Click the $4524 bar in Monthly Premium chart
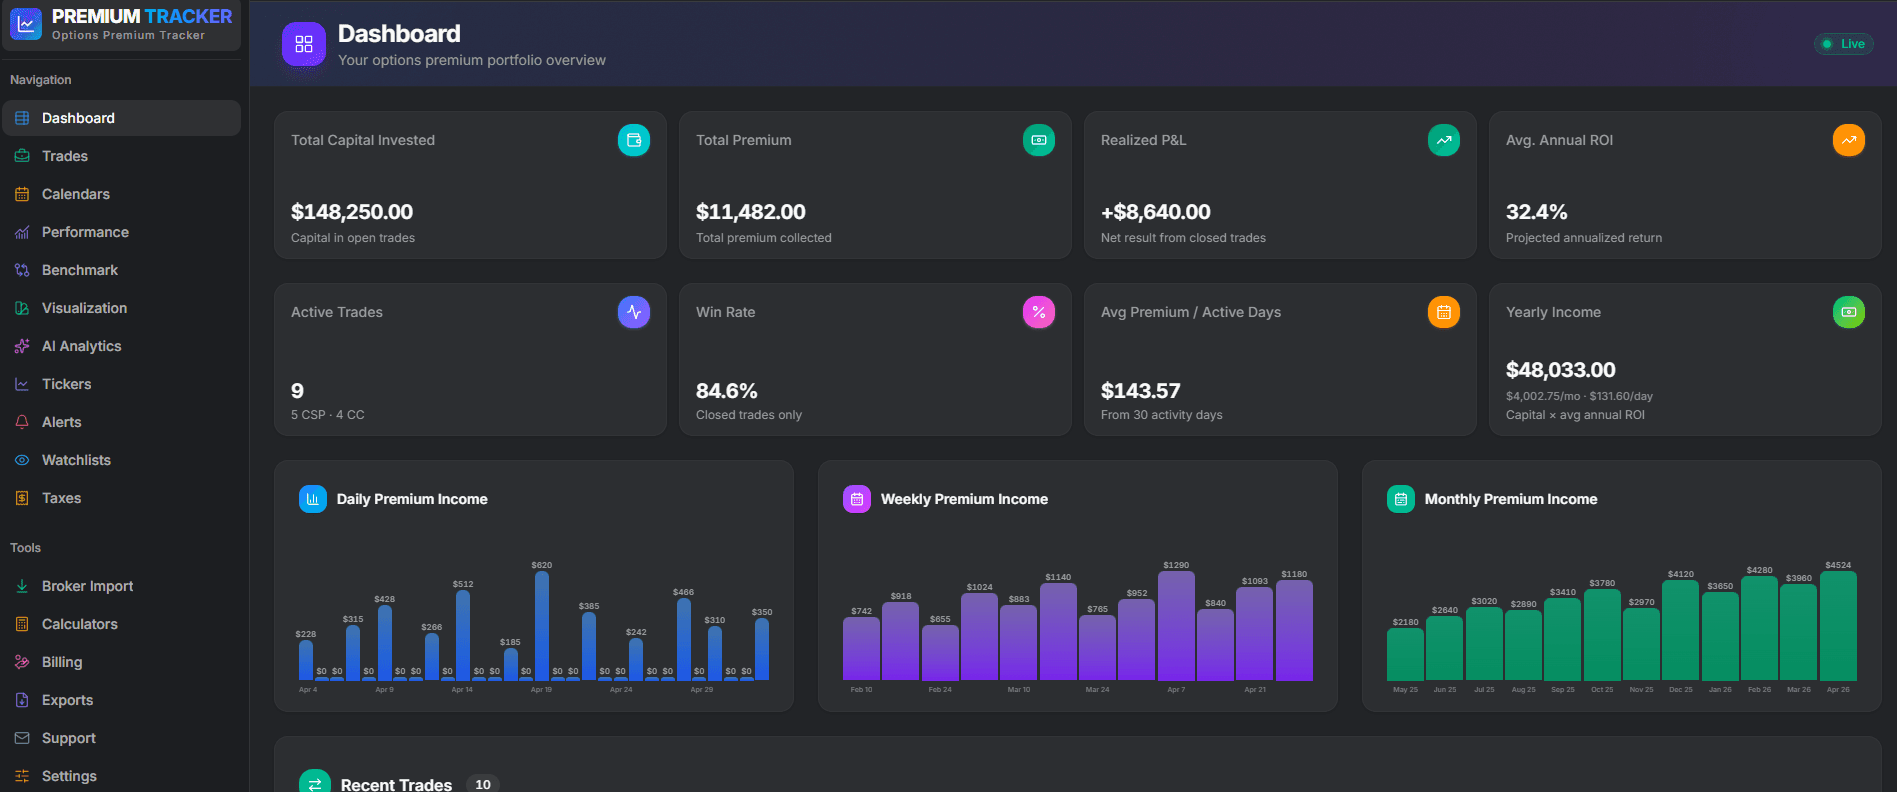Image resolution: width=1897 pixels, height=792 pixels. [x=1838, y=626]
